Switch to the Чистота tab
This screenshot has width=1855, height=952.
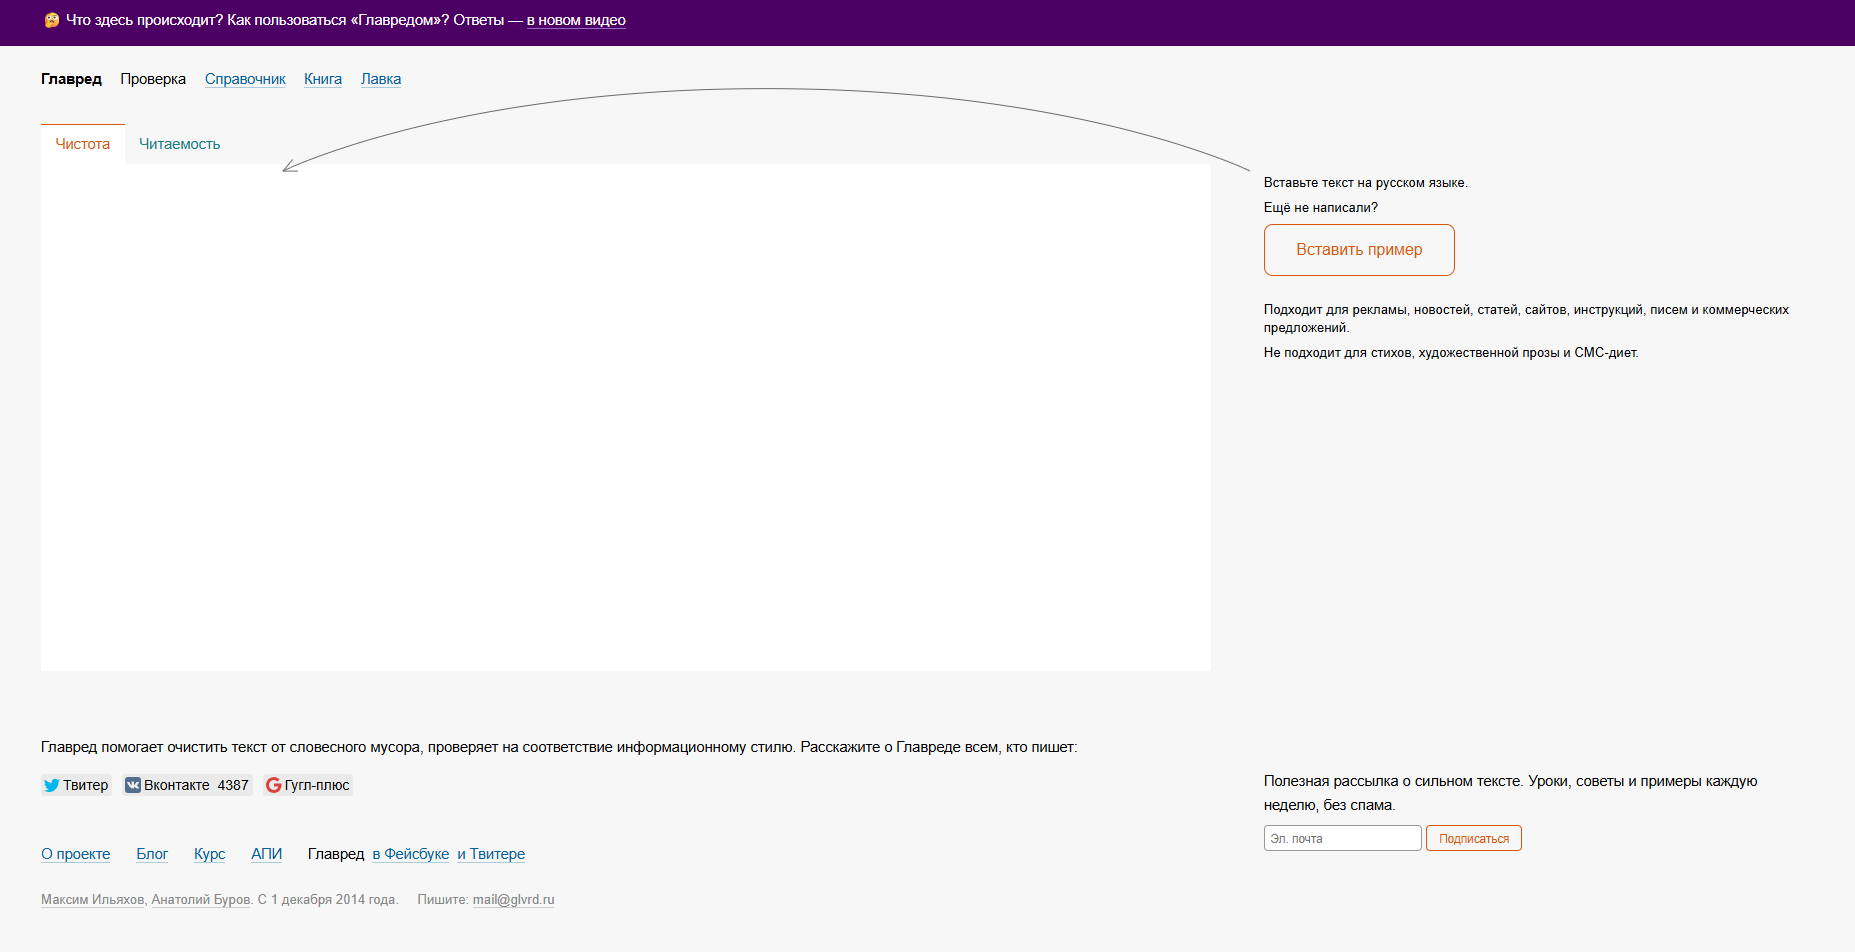83,144
